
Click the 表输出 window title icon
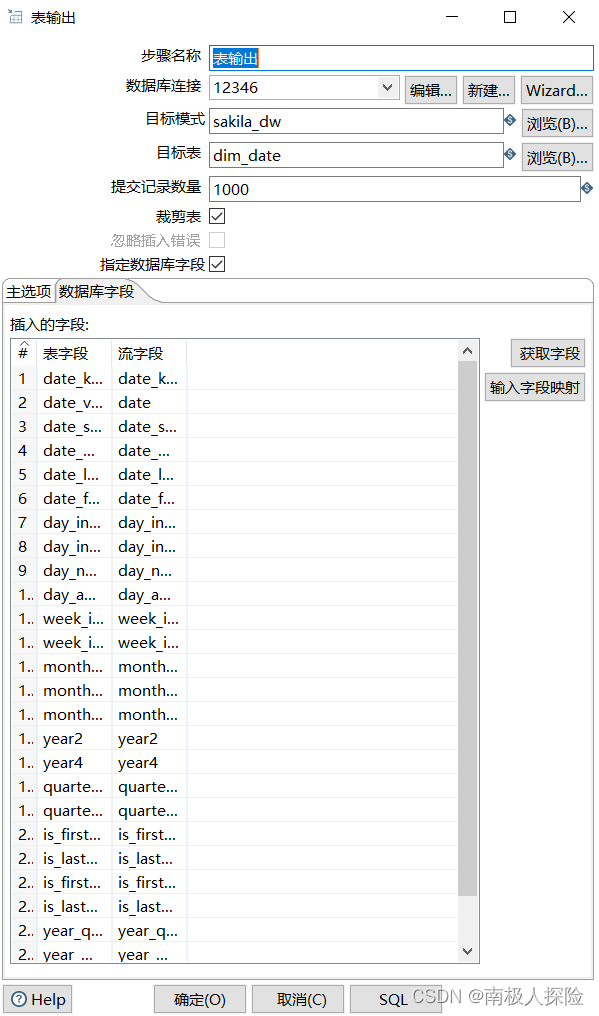click(x=15, y=17)
